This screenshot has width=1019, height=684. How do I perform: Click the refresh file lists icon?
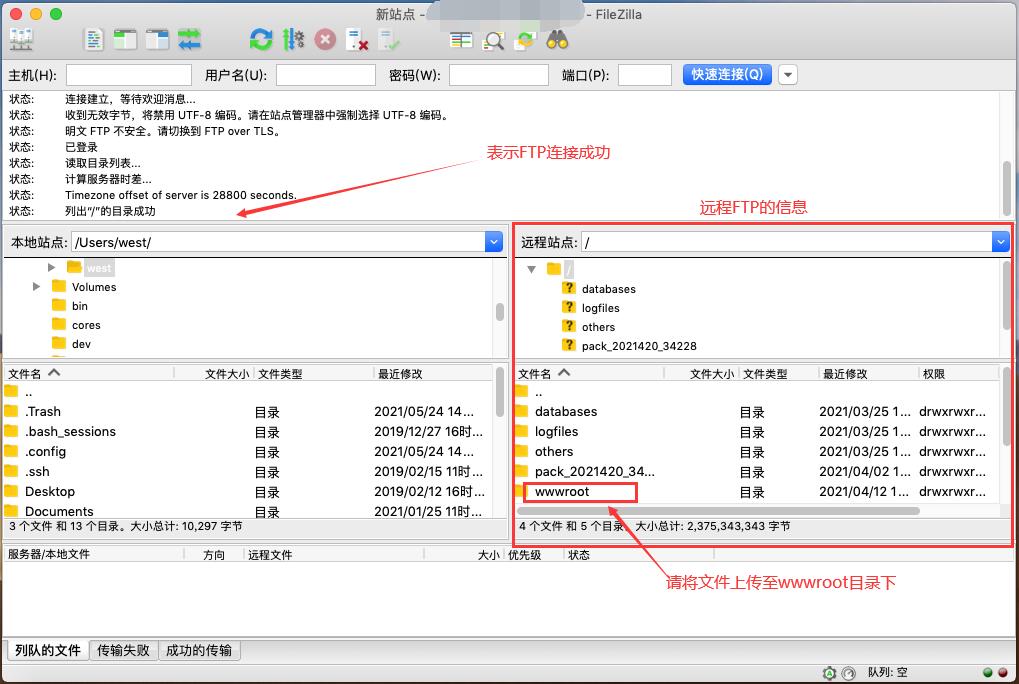261,39
